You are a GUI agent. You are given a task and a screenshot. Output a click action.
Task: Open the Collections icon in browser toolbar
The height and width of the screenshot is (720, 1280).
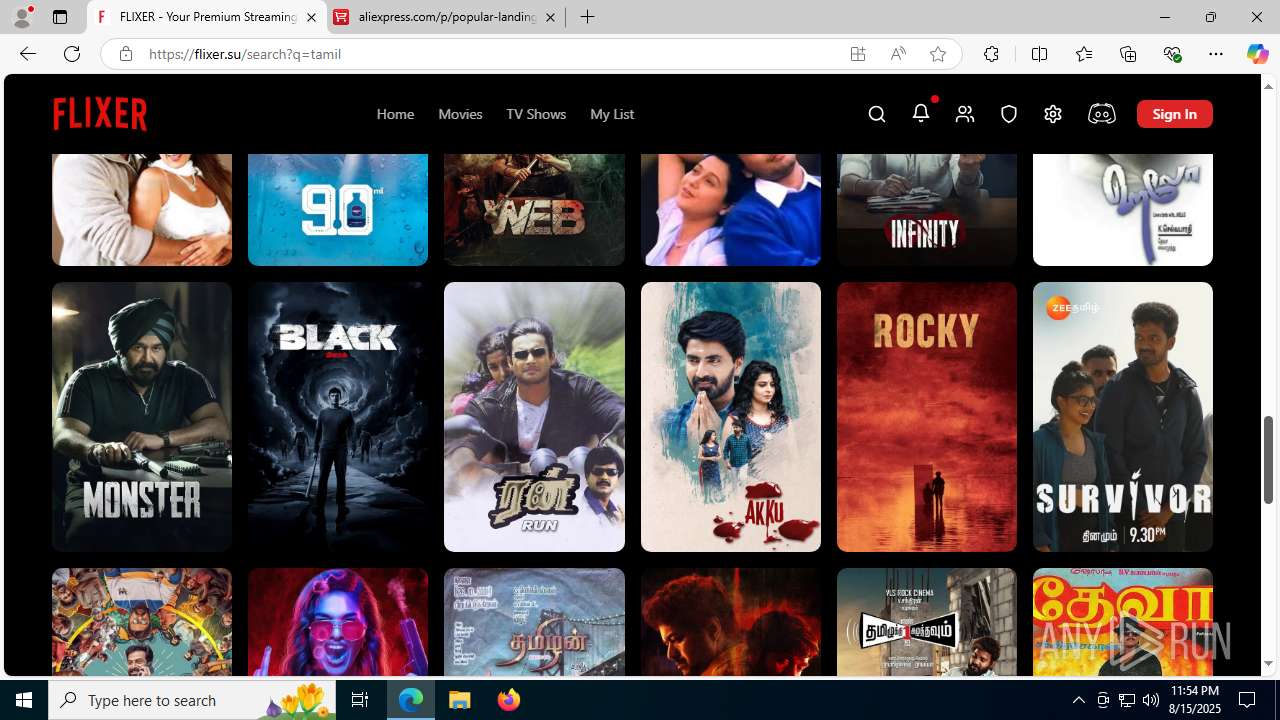(1128, 54)
